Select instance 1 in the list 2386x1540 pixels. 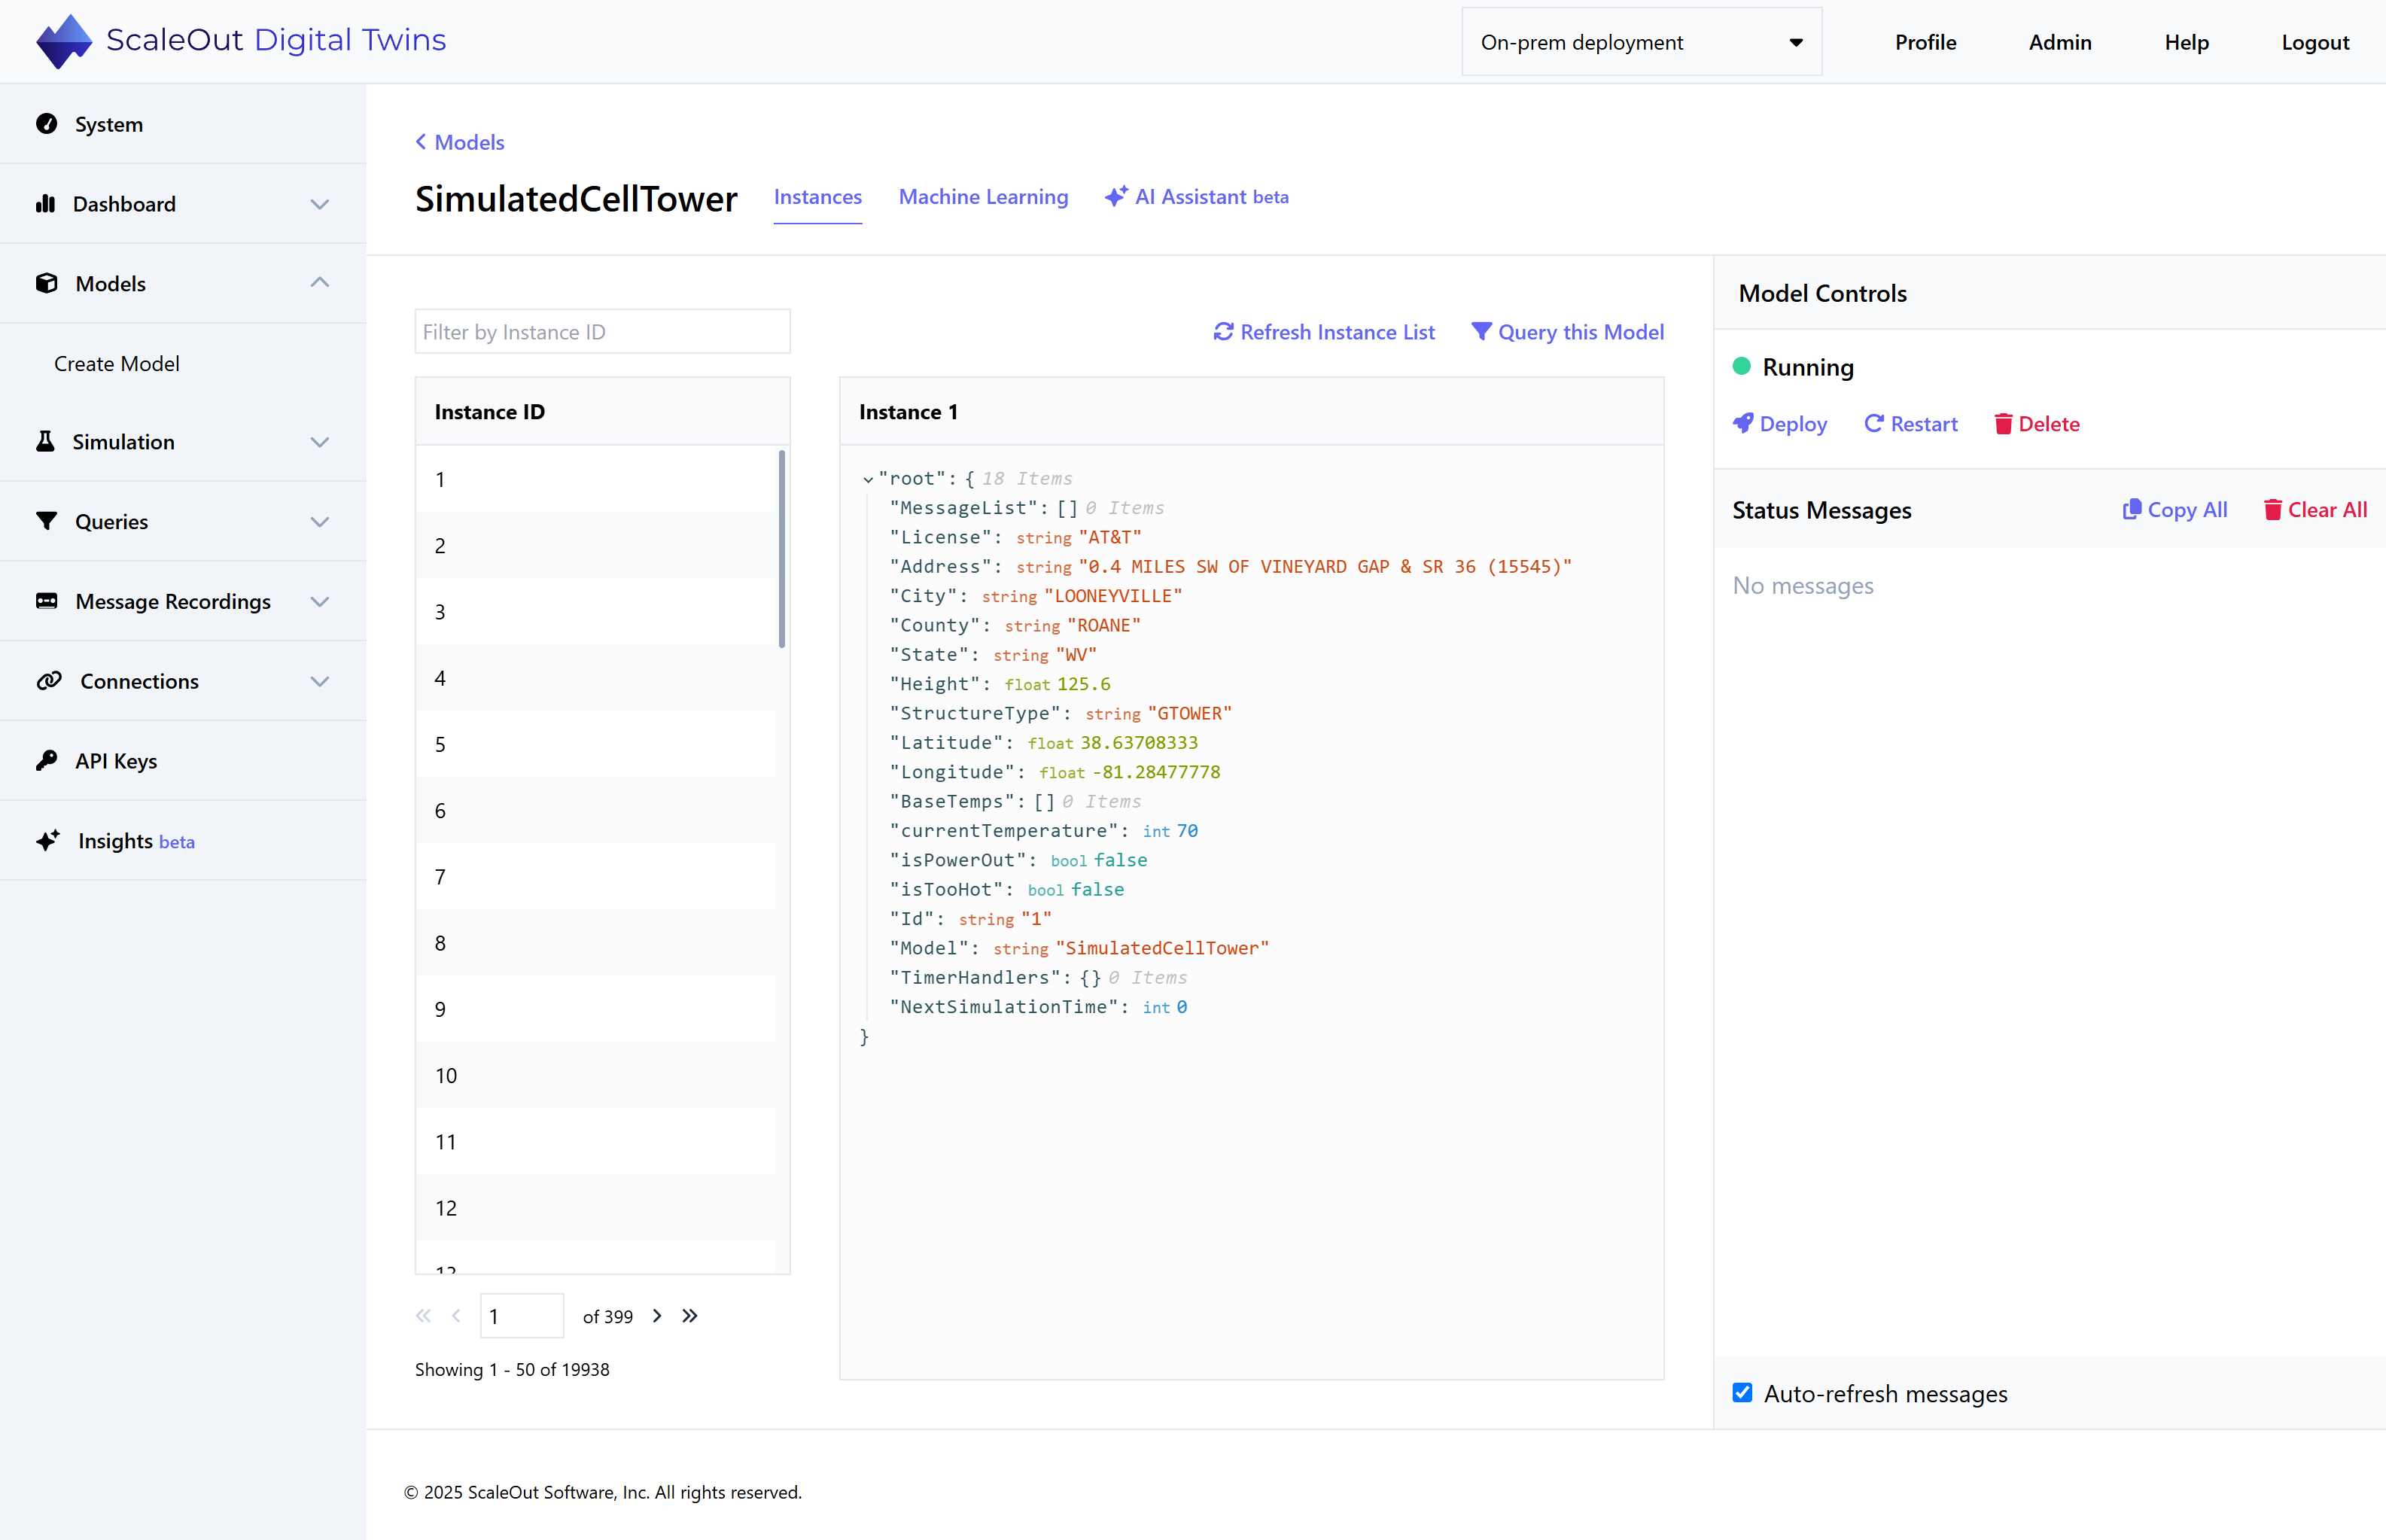click(595, 479)
